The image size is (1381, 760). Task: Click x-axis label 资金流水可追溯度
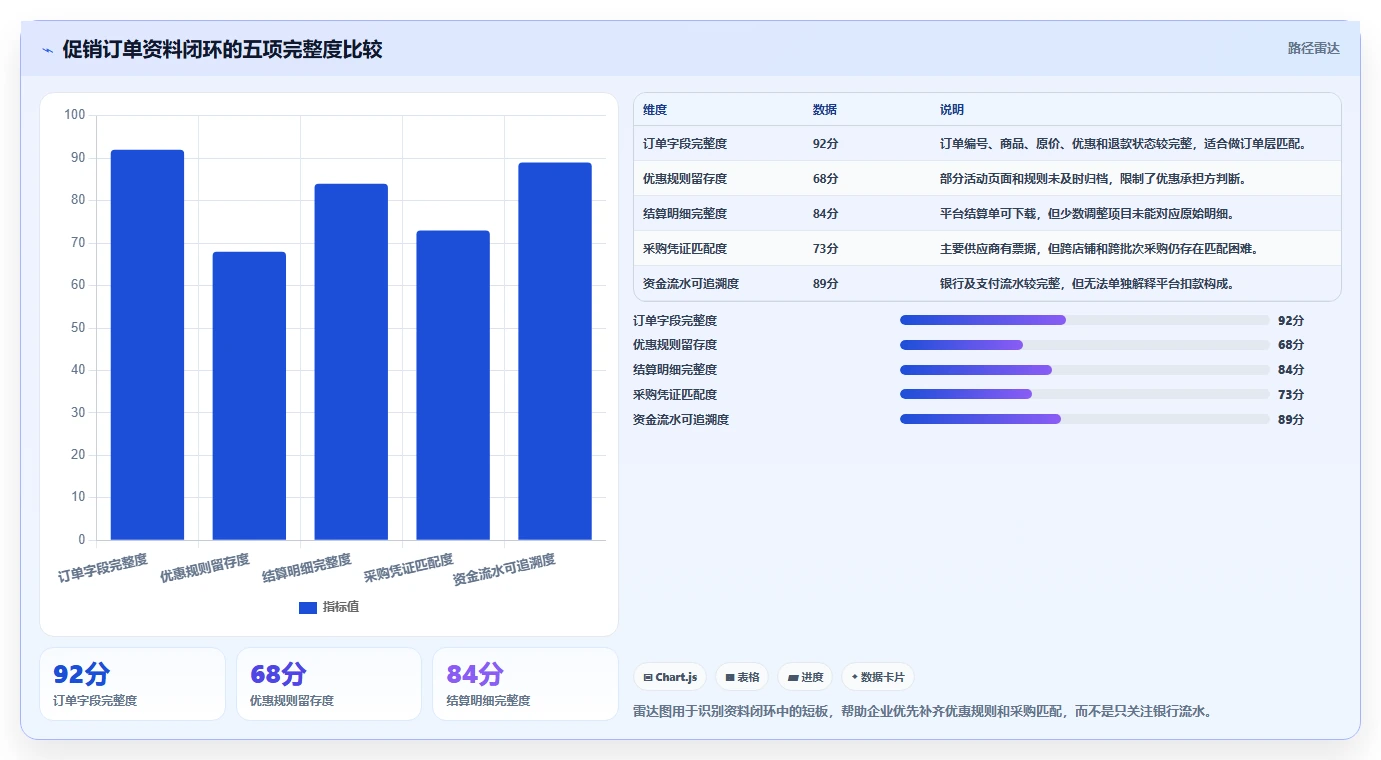pos(504,569)
